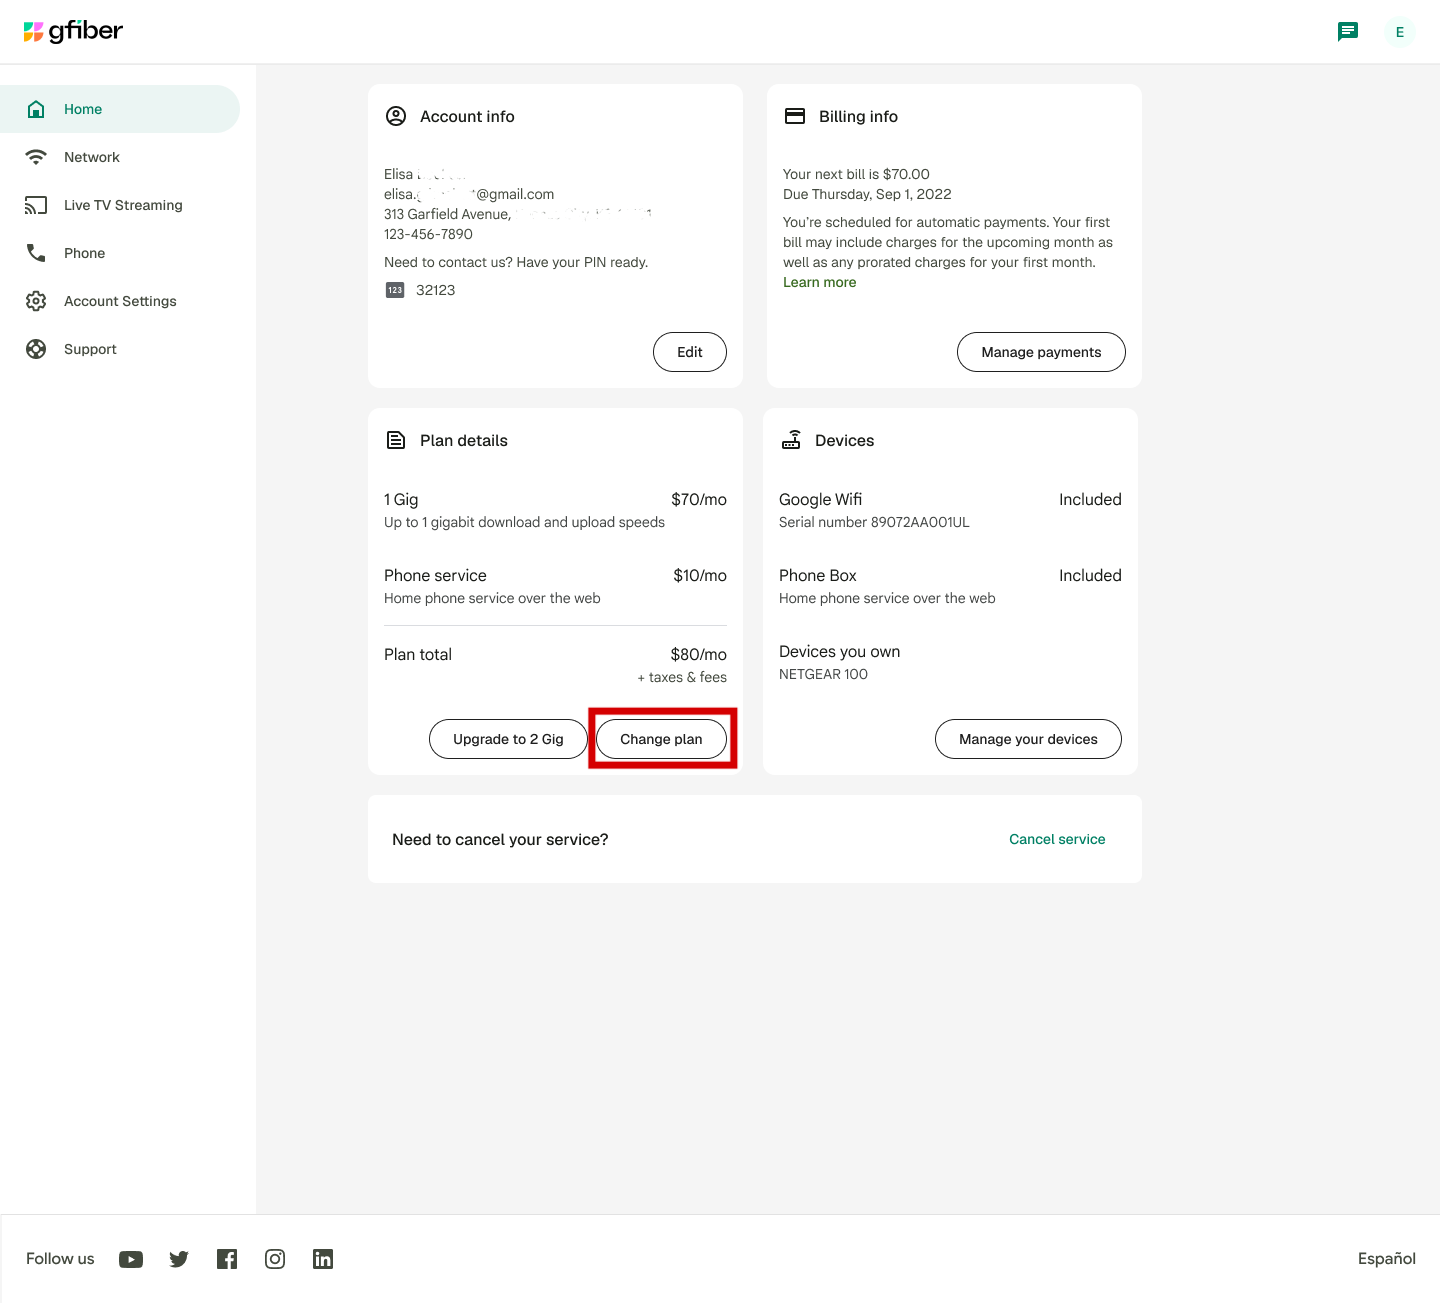Open the LinkedIn social icon
Screen dimensions: 1440x1303
(323, 1259)
